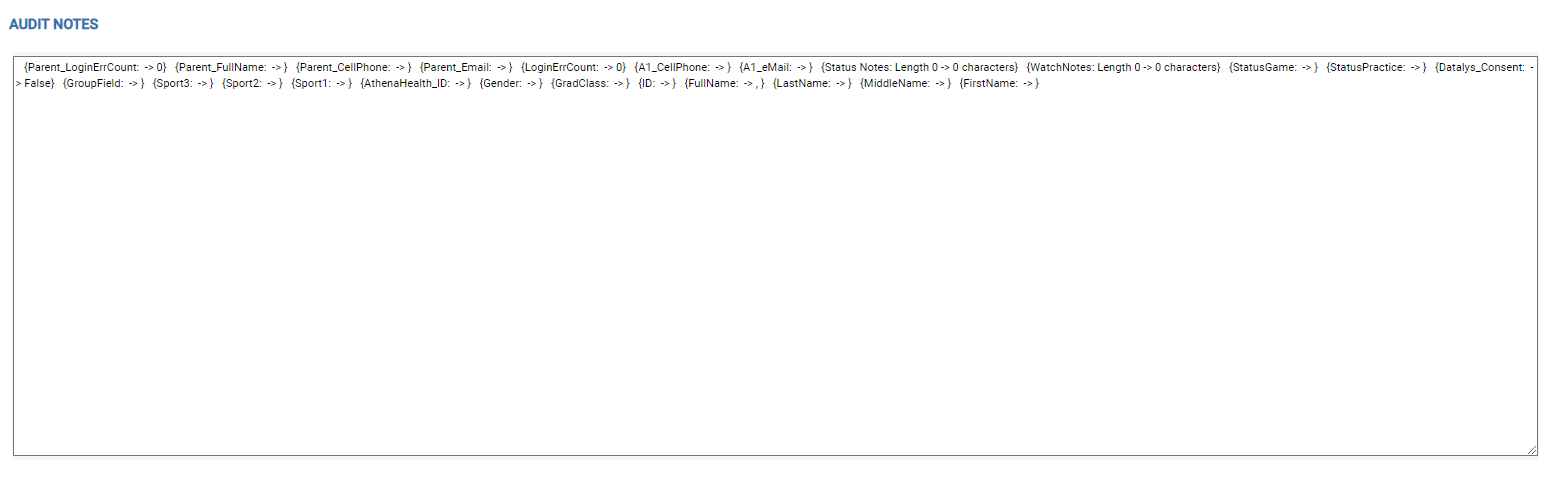Viewport: 1559px width, 478px height.
Task: Click the '{Gender: -> }' entry
Action: [x=511, y=83]
